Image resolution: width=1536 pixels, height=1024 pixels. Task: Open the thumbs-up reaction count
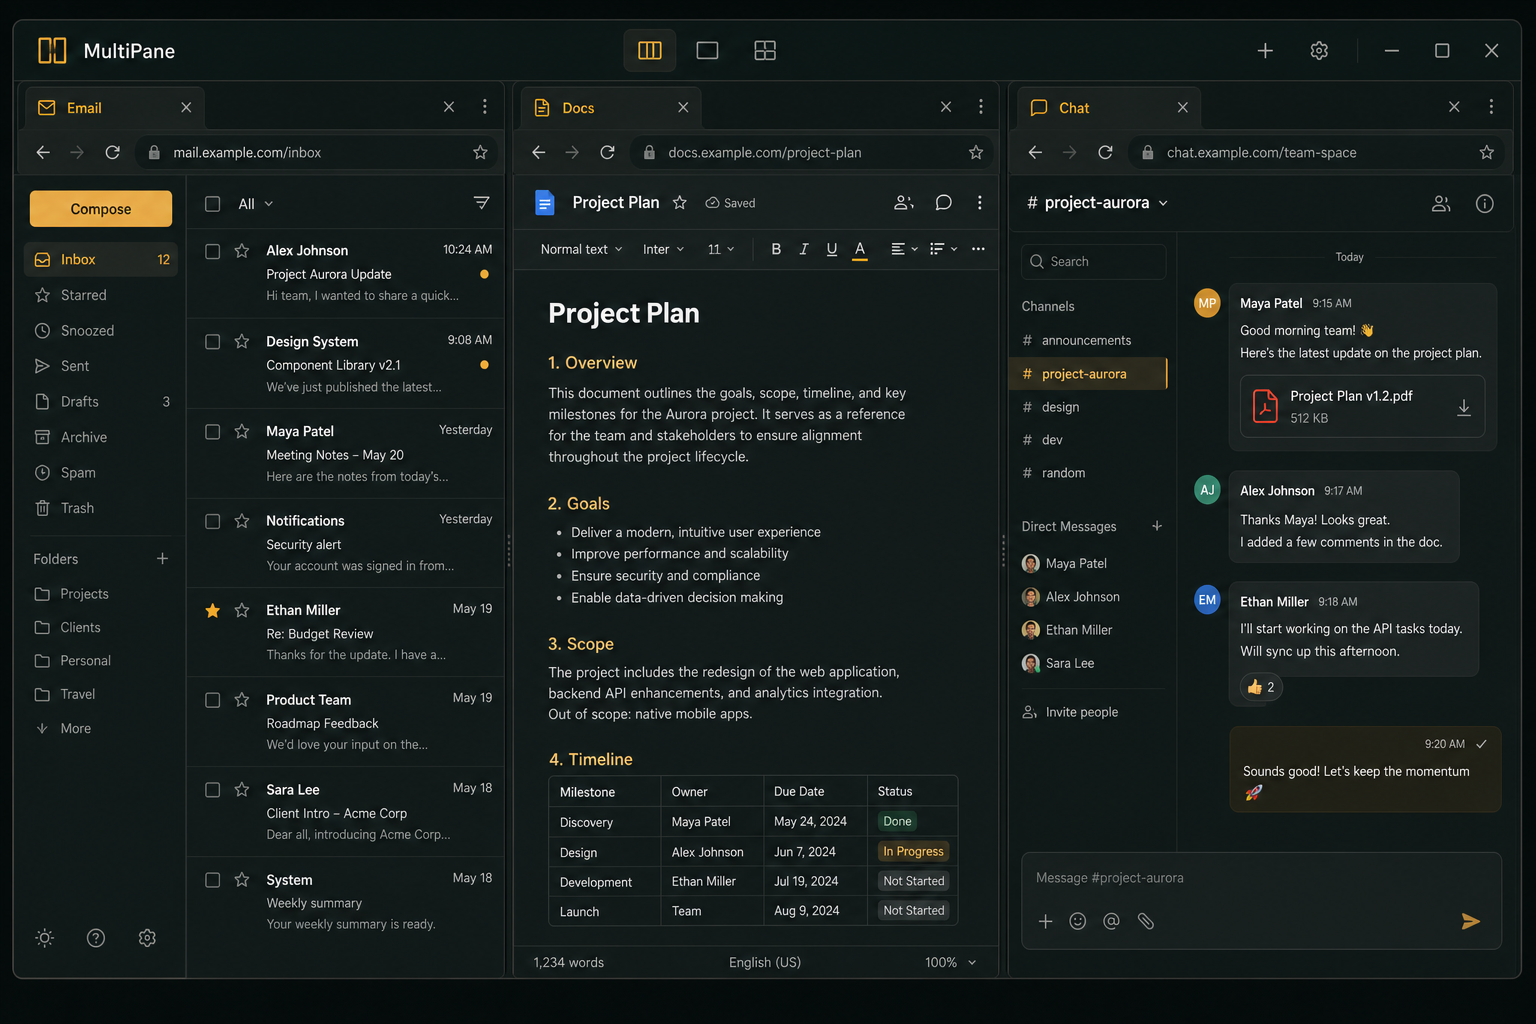pyautogui.click(x=1261, y=687)
